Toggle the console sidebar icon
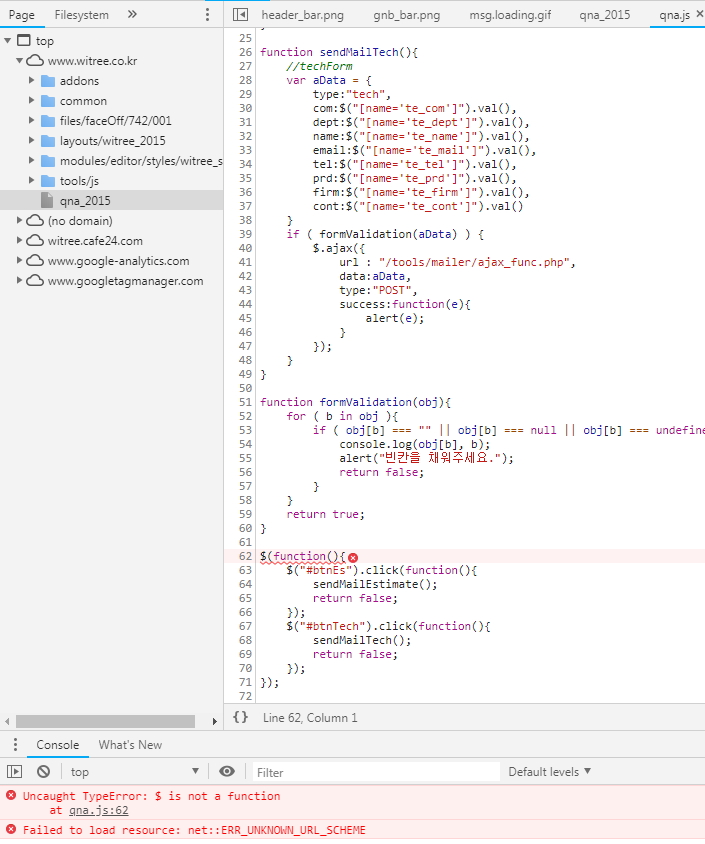 [15, 772]
